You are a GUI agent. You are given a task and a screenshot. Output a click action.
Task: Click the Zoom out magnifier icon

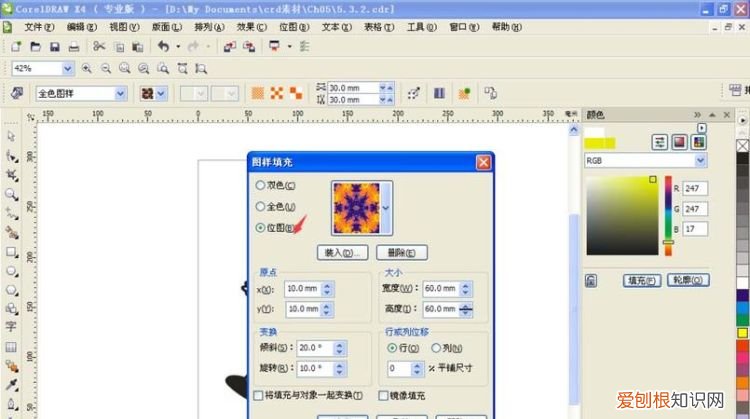pos(106,68)
